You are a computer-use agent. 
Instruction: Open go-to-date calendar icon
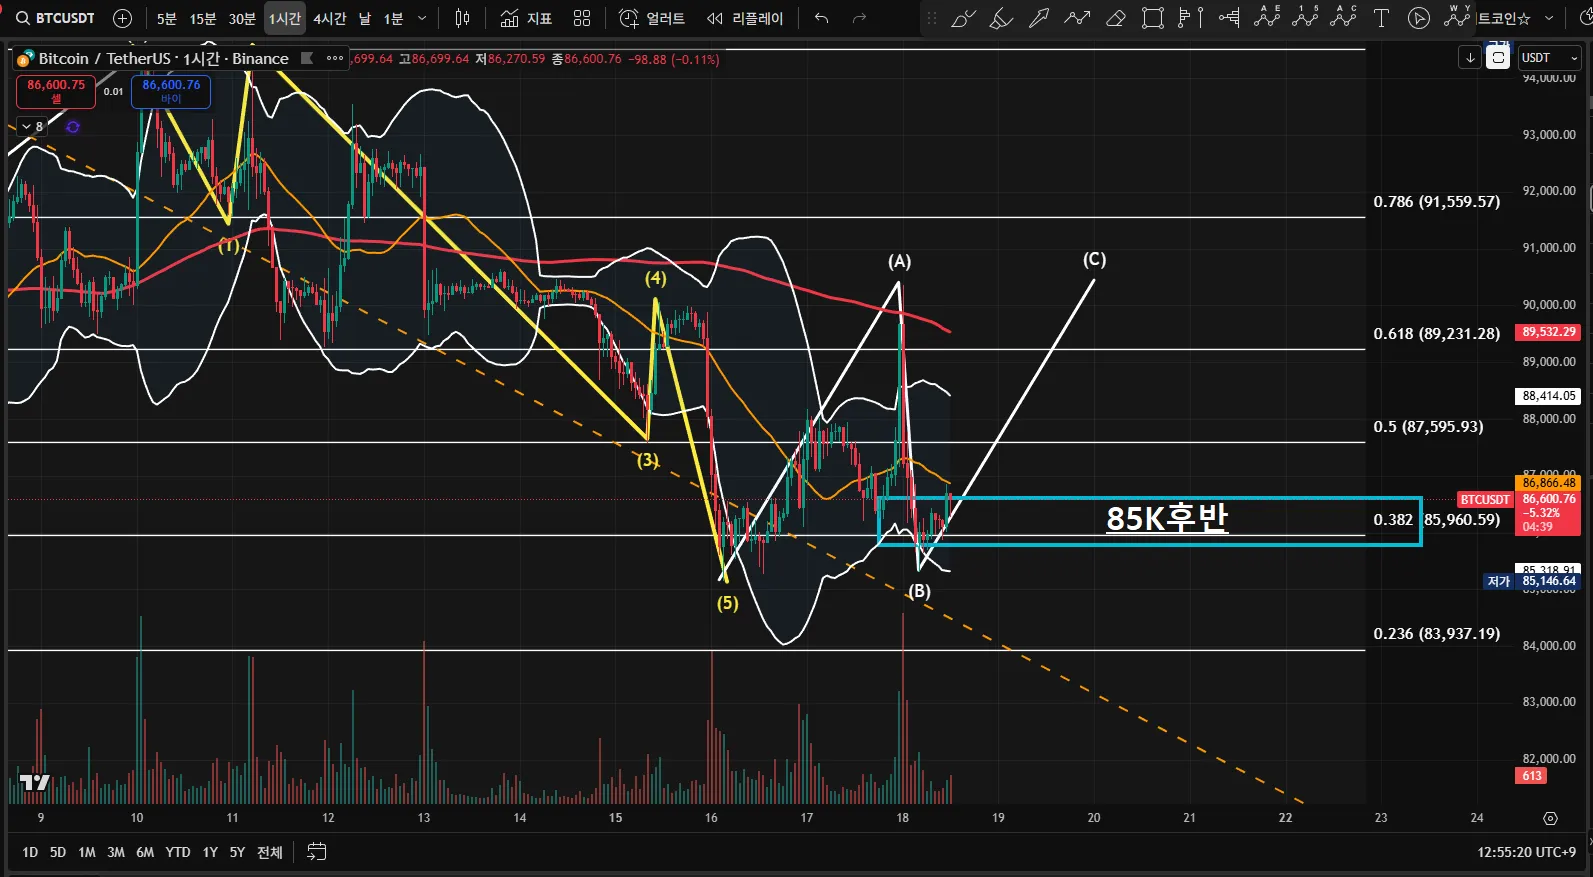point(316,852)
